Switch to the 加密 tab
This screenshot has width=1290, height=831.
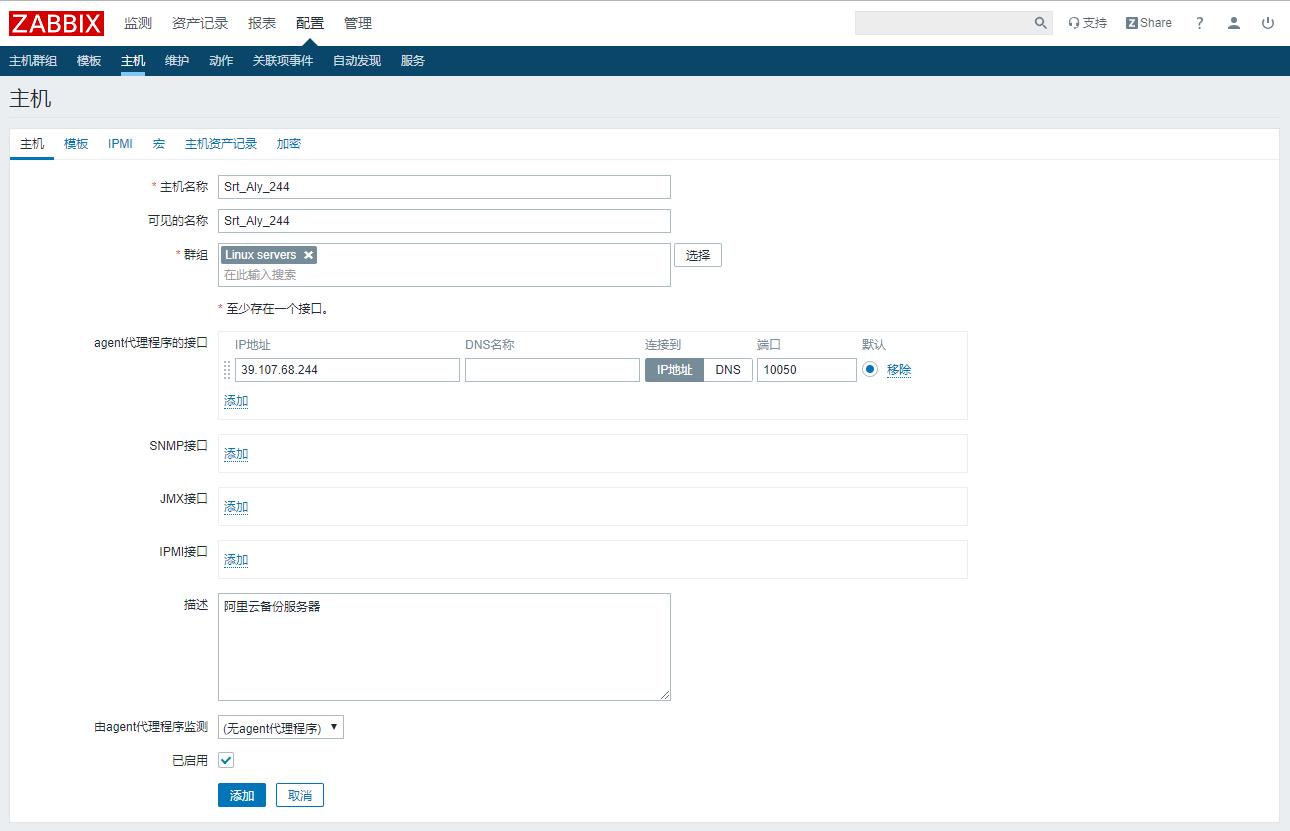[289, 144]
